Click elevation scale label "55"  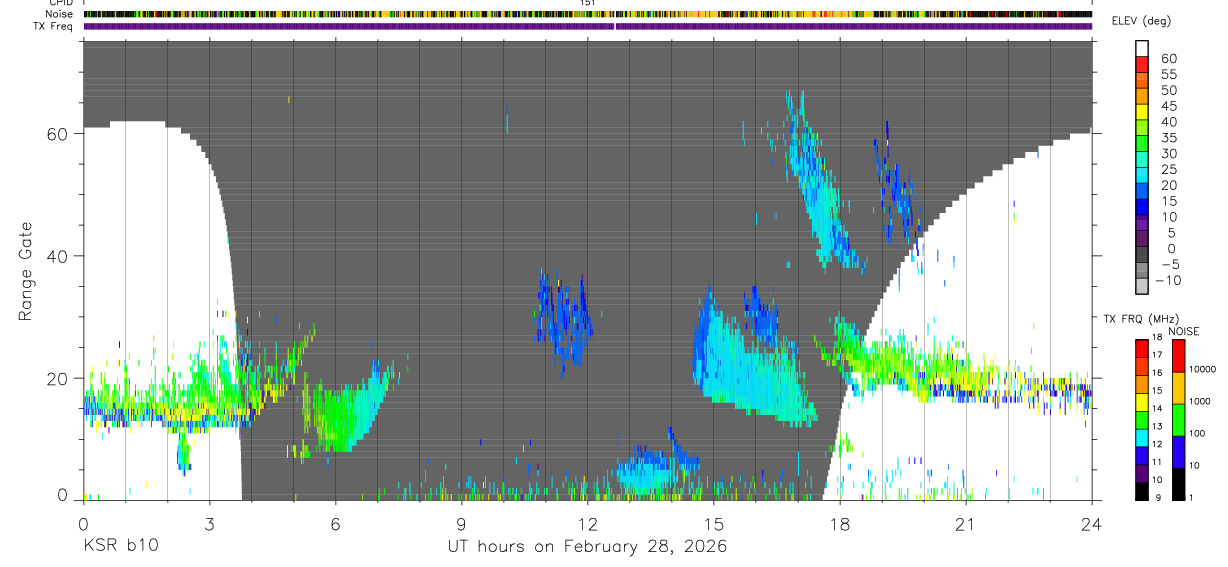click(1168, 75)
